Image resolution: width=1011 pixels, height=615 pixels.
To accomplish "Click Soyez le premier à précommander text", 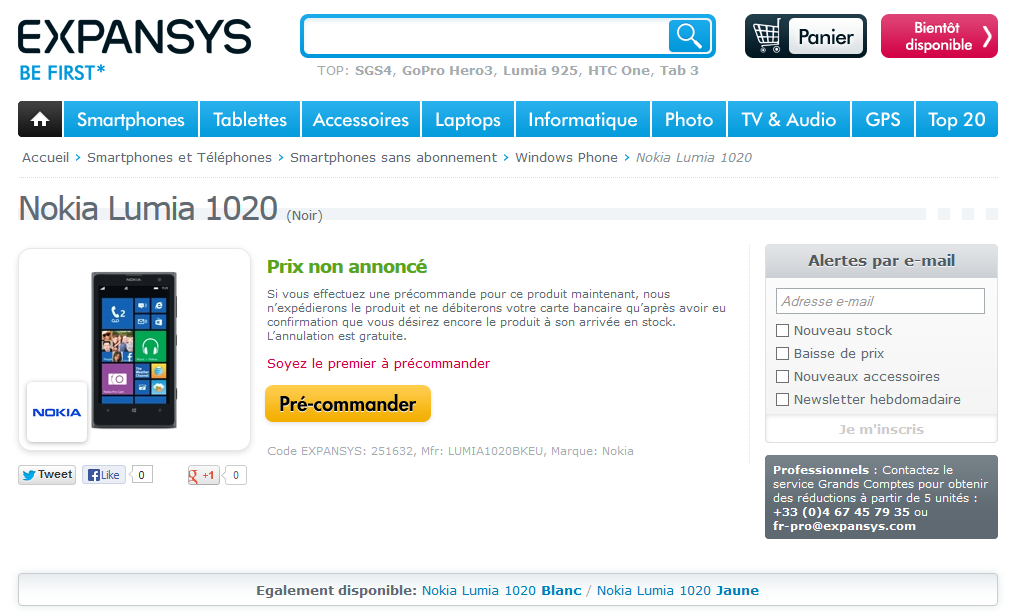I will coord(378,364).
